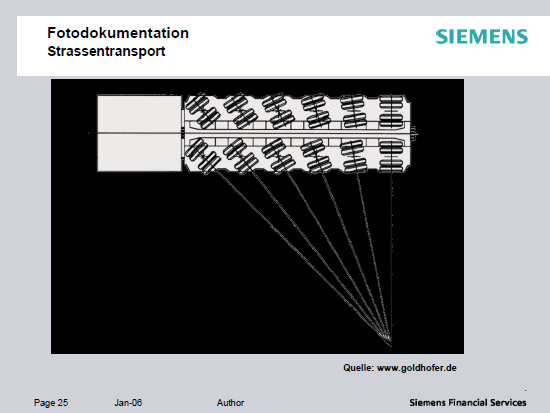The image size is (550, 413).
Task: Click the Quelle label text
Action: (359, 368)
